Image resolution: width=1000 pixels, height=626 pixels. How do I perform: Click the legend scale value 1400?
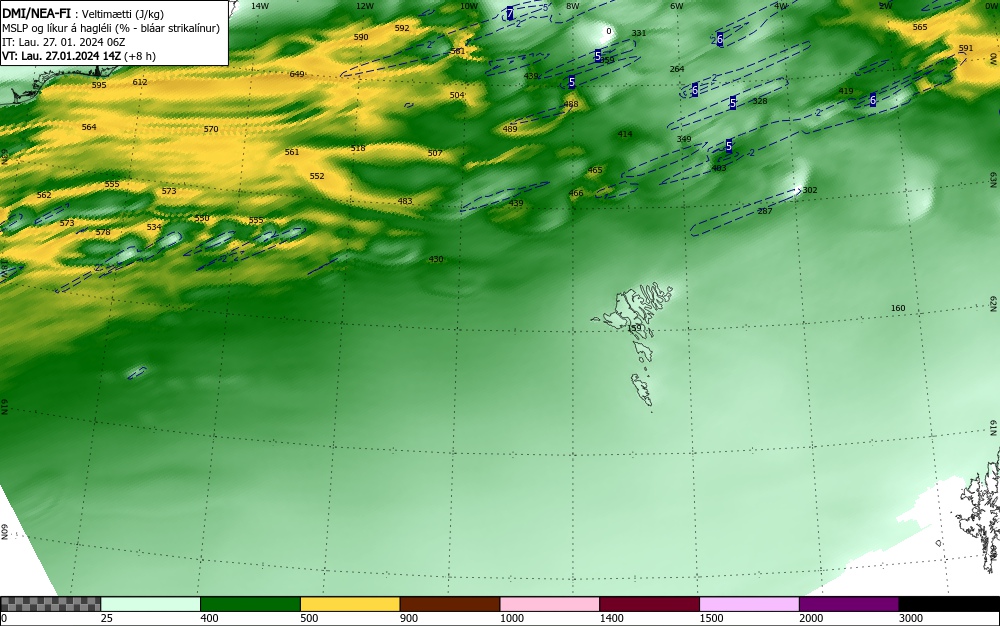pyautogui.click(x=612, y=618)
